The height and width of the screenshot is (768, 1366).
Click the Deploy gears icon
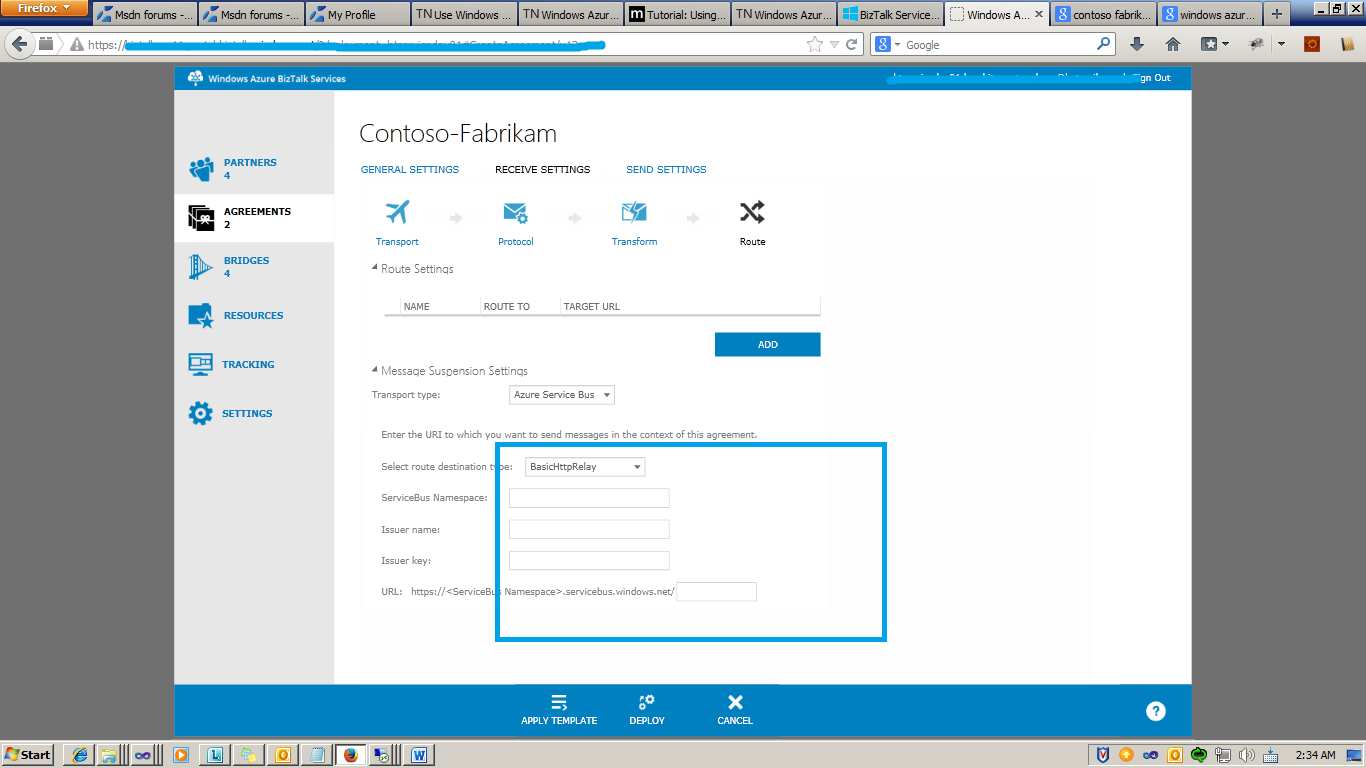[647, 702]
